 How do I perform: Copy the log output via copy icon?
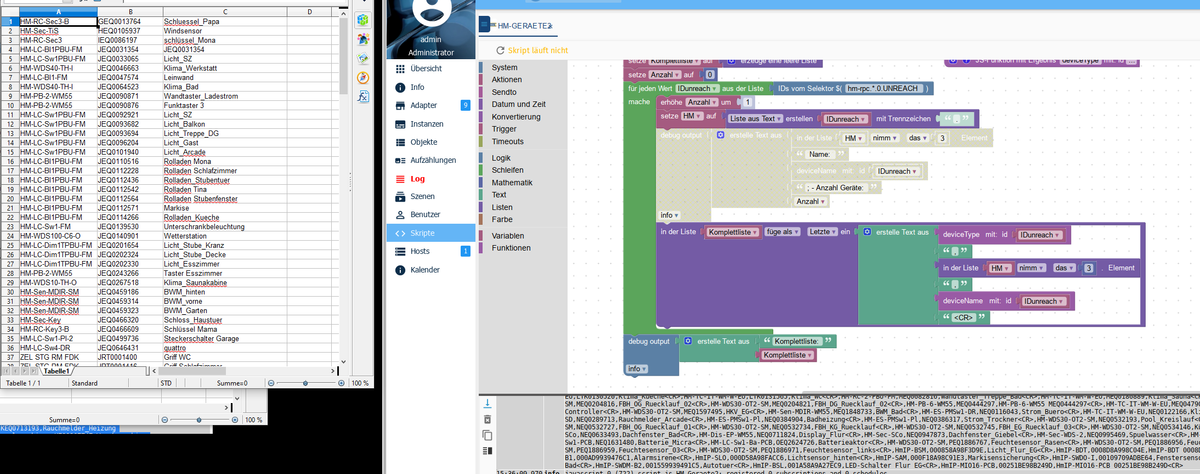point(489,436)
